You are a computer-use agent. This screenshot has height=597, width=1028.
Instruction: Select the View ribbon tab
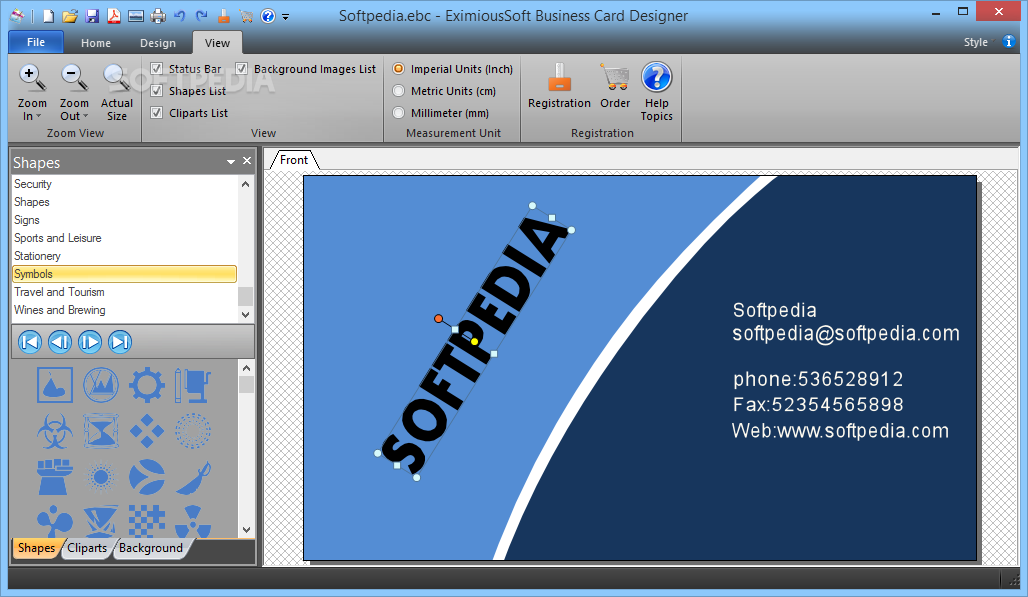(217, 43)
